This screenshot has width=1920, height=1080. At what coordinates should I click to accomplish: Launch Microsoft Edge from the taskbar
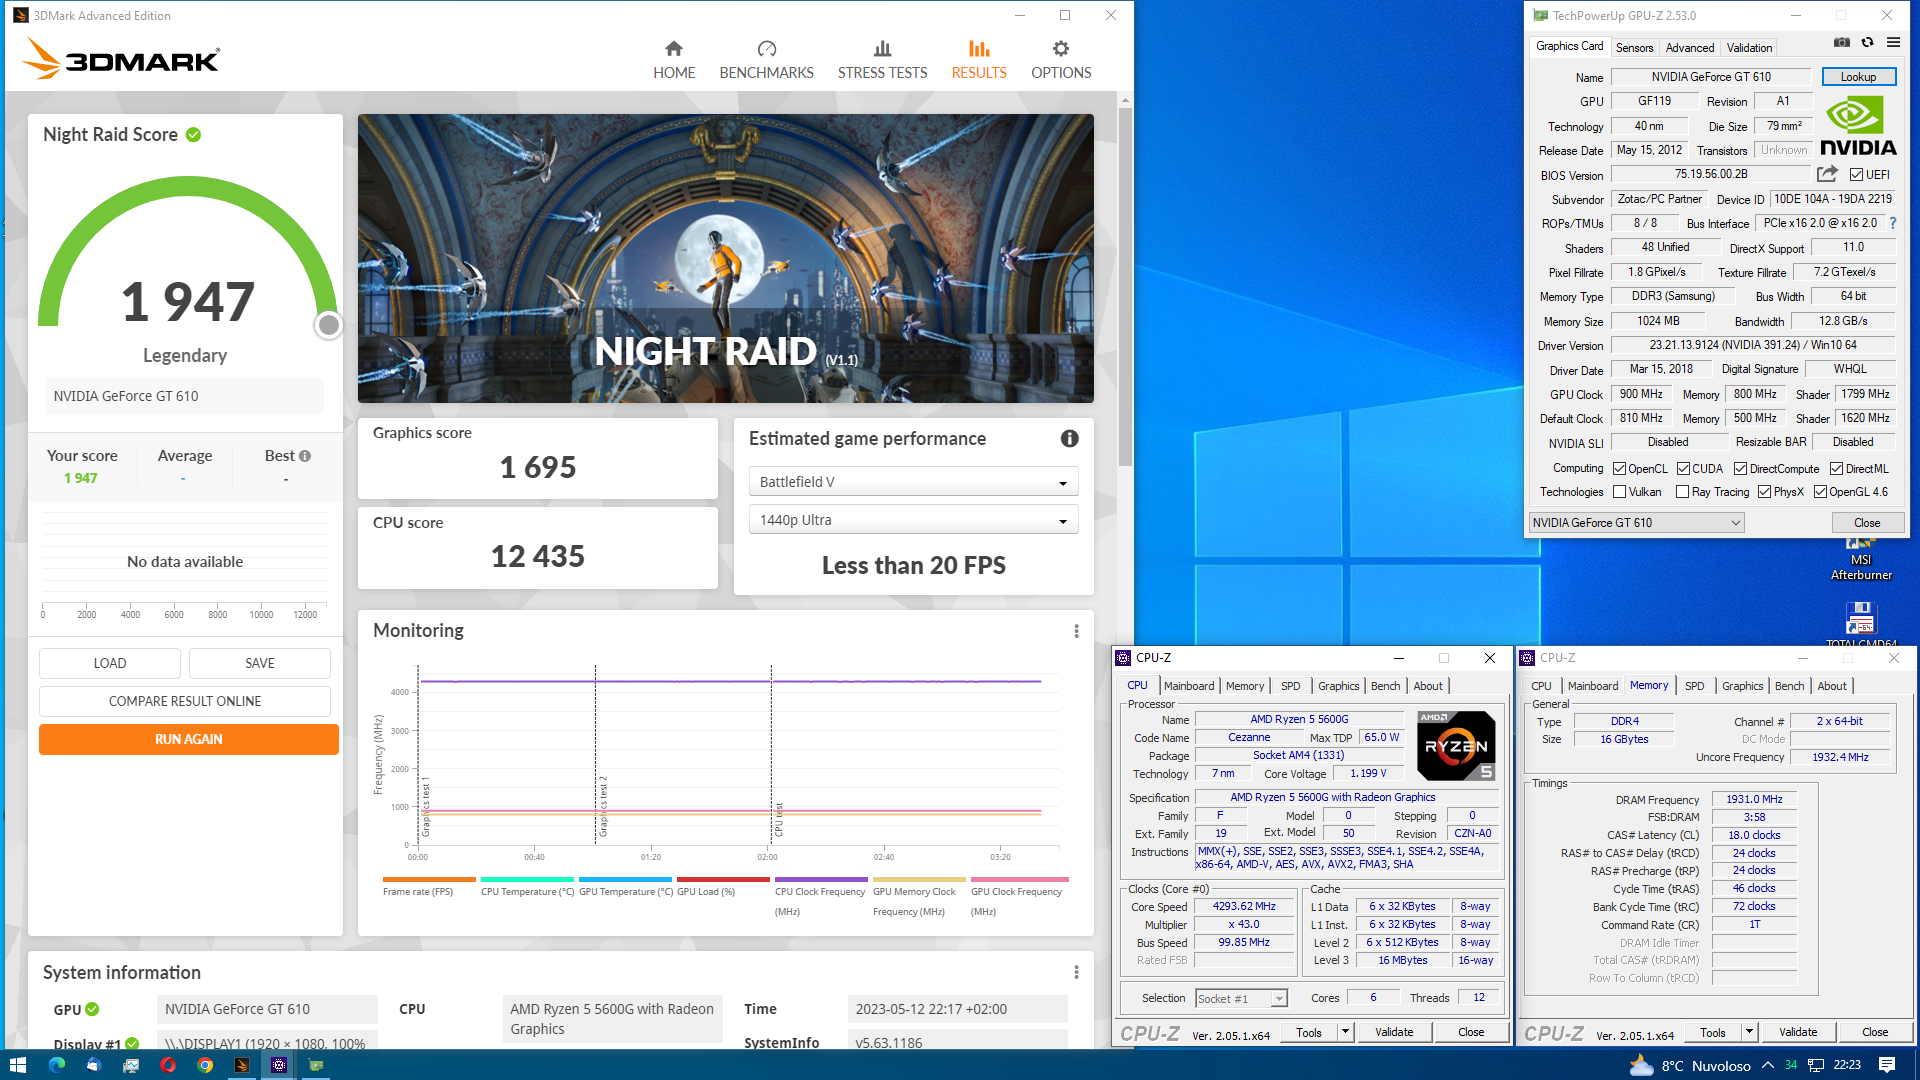point(57,1065)
